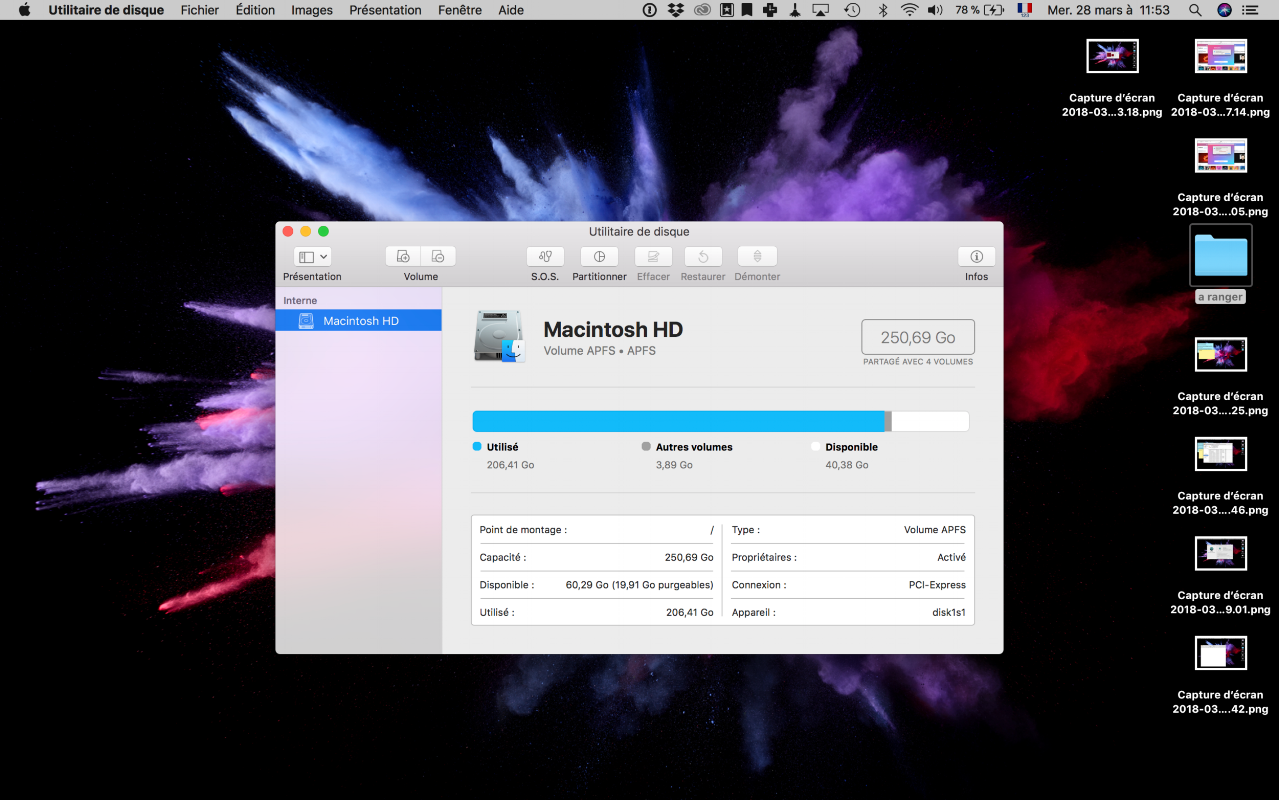The height and width of the screenshot is (800, 1279).
Task: Click the white available-space bar segment
Action: 930,421
